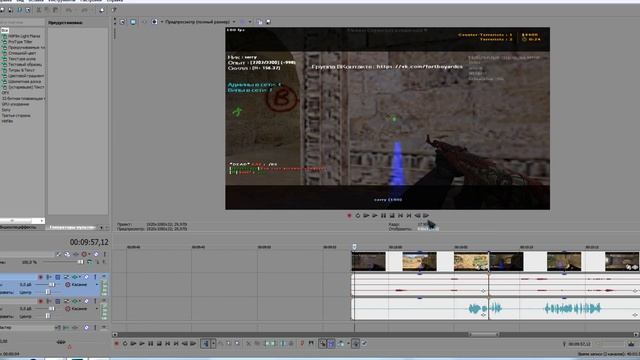Start recording from preview window transport
640x360 pixels.
[x=349, y=216]
